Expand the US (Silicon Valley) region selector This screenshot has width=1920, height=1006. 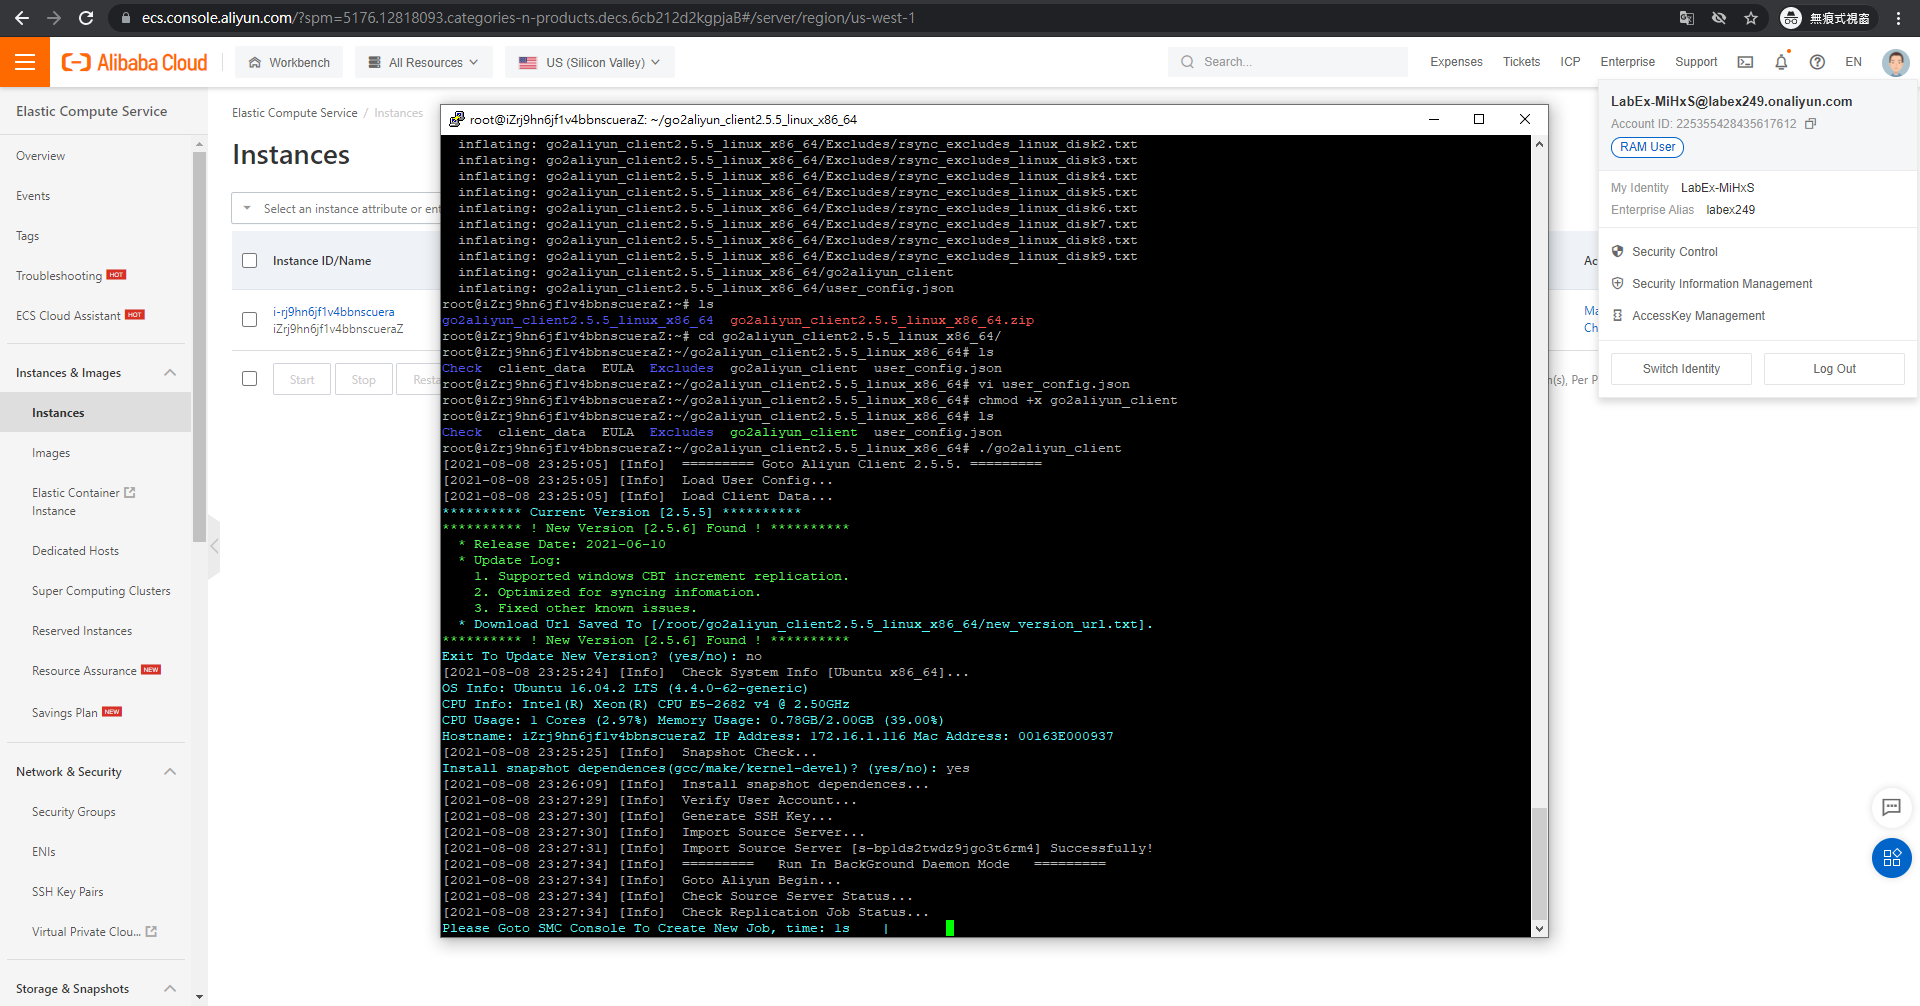coord(589,62)
